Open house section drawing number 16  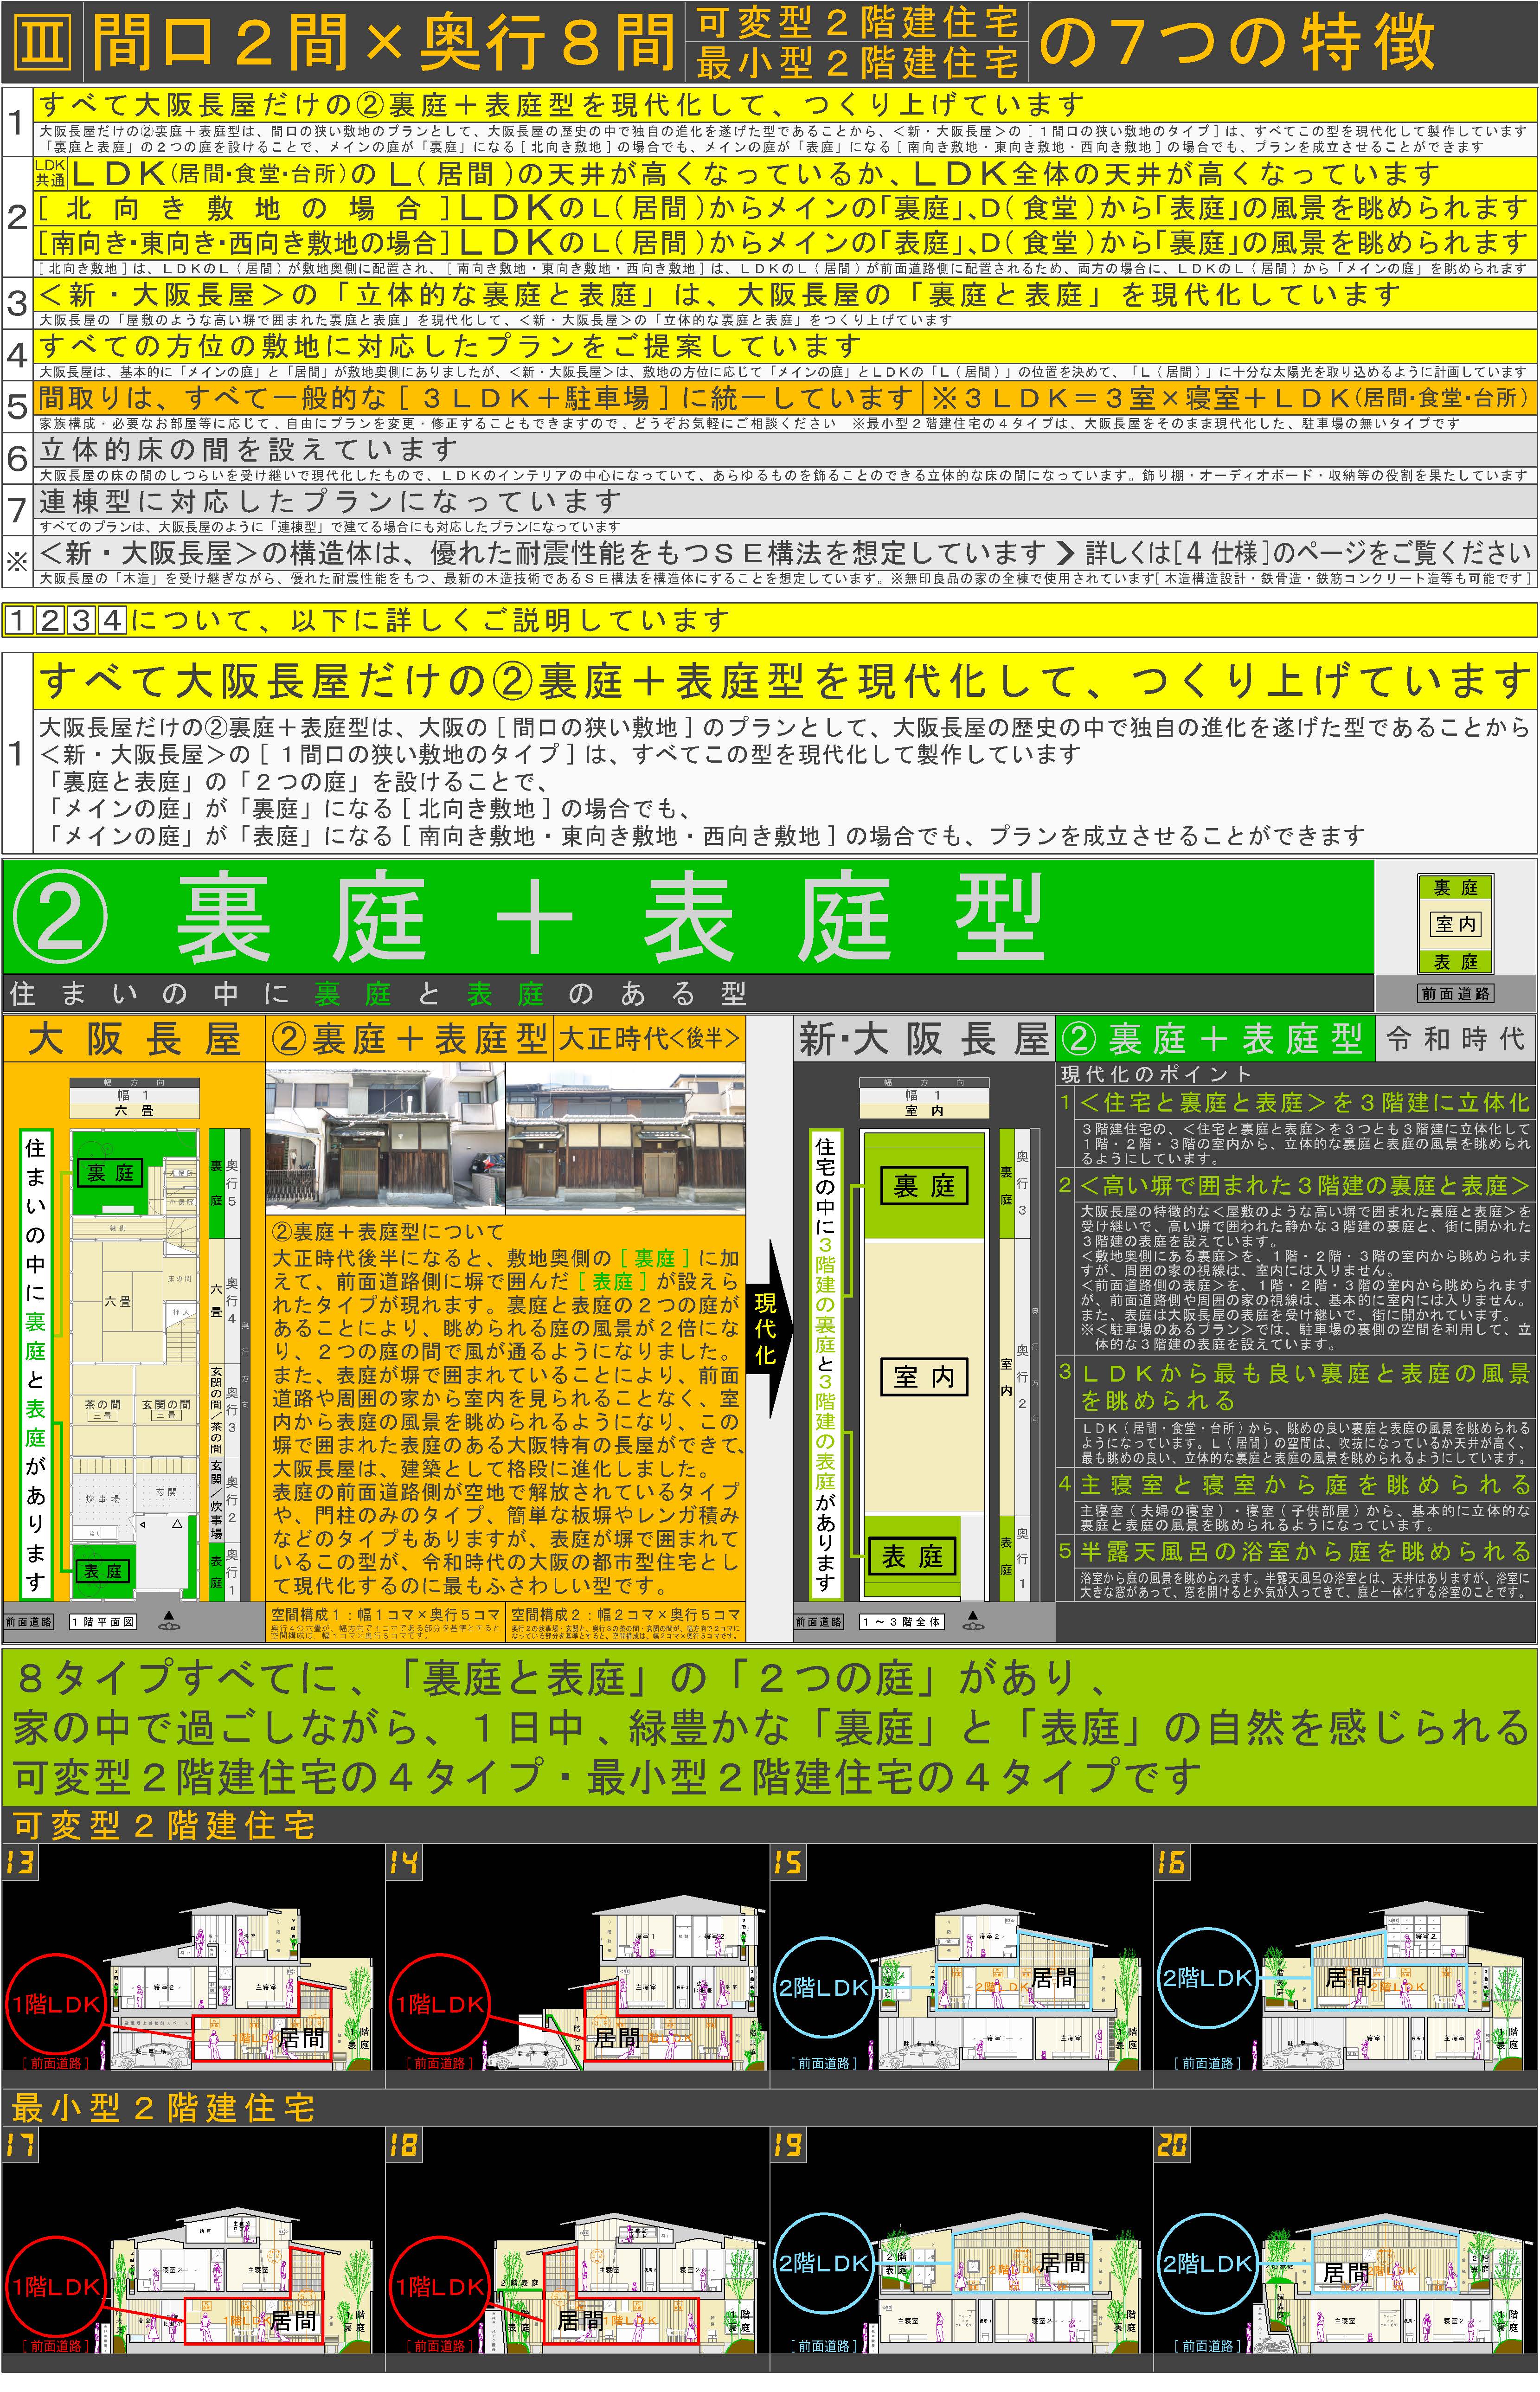point(1345,1966)
